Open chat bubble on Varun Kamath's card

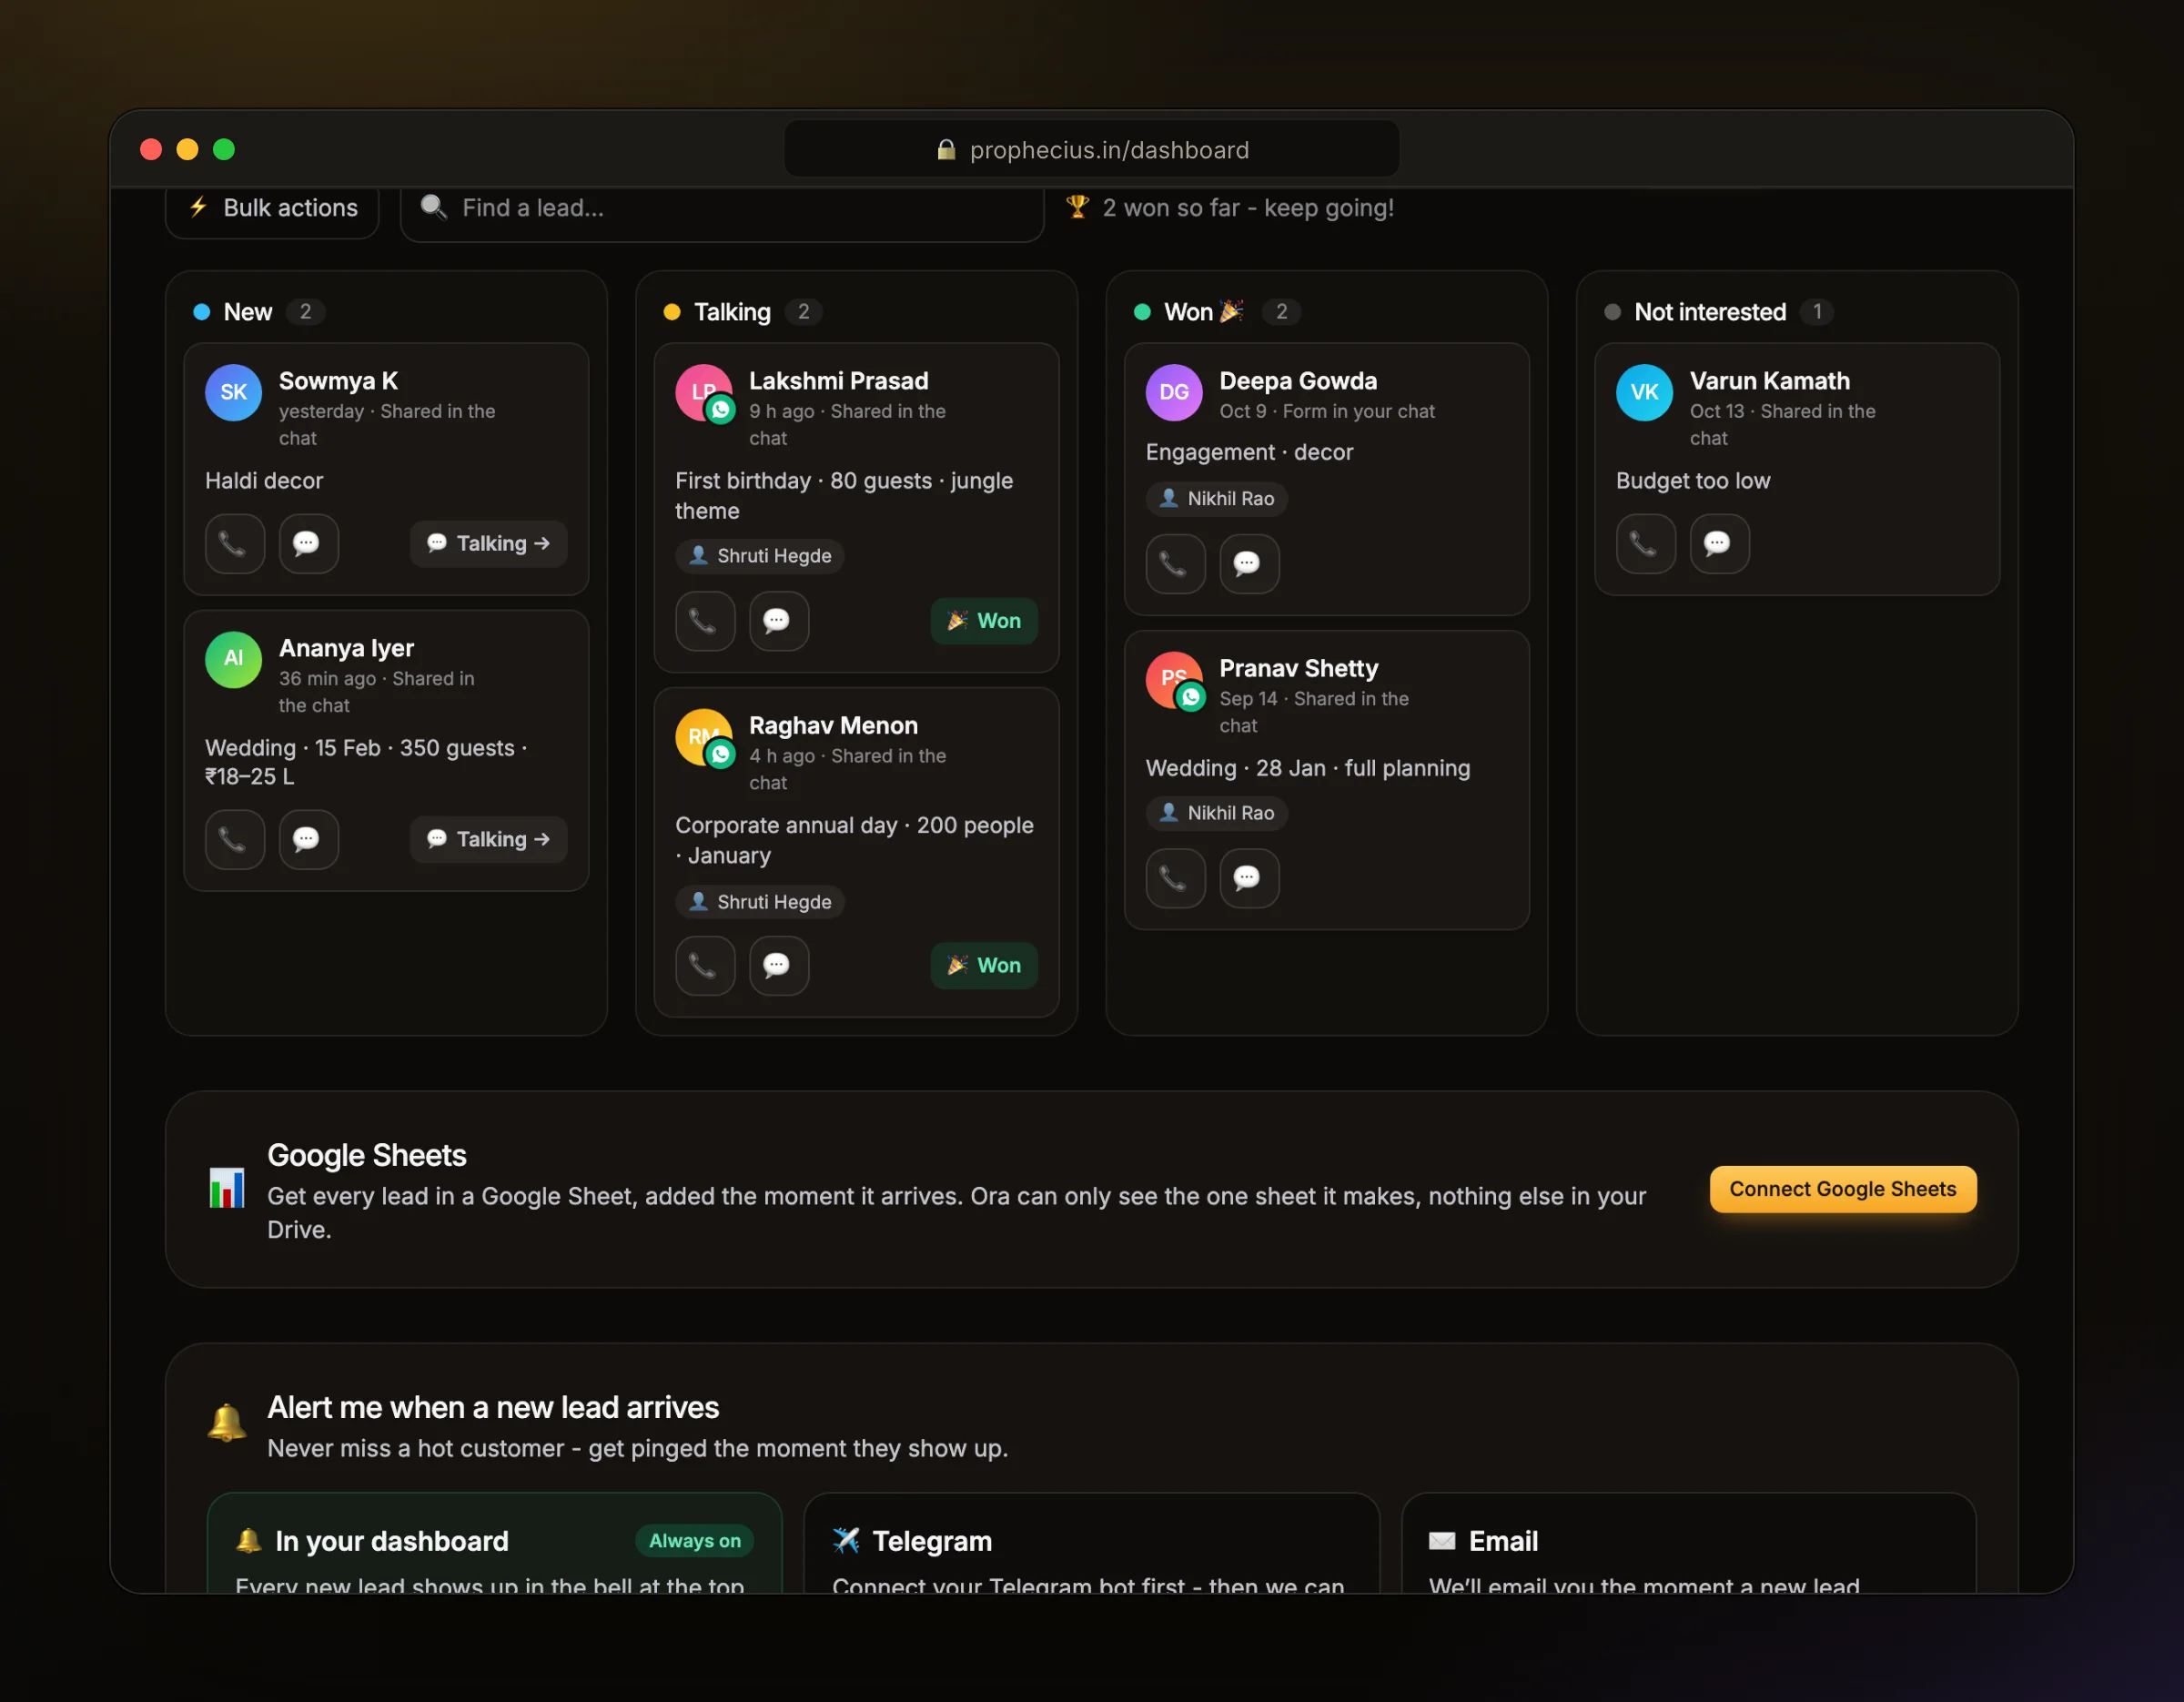coord(1719,543)
